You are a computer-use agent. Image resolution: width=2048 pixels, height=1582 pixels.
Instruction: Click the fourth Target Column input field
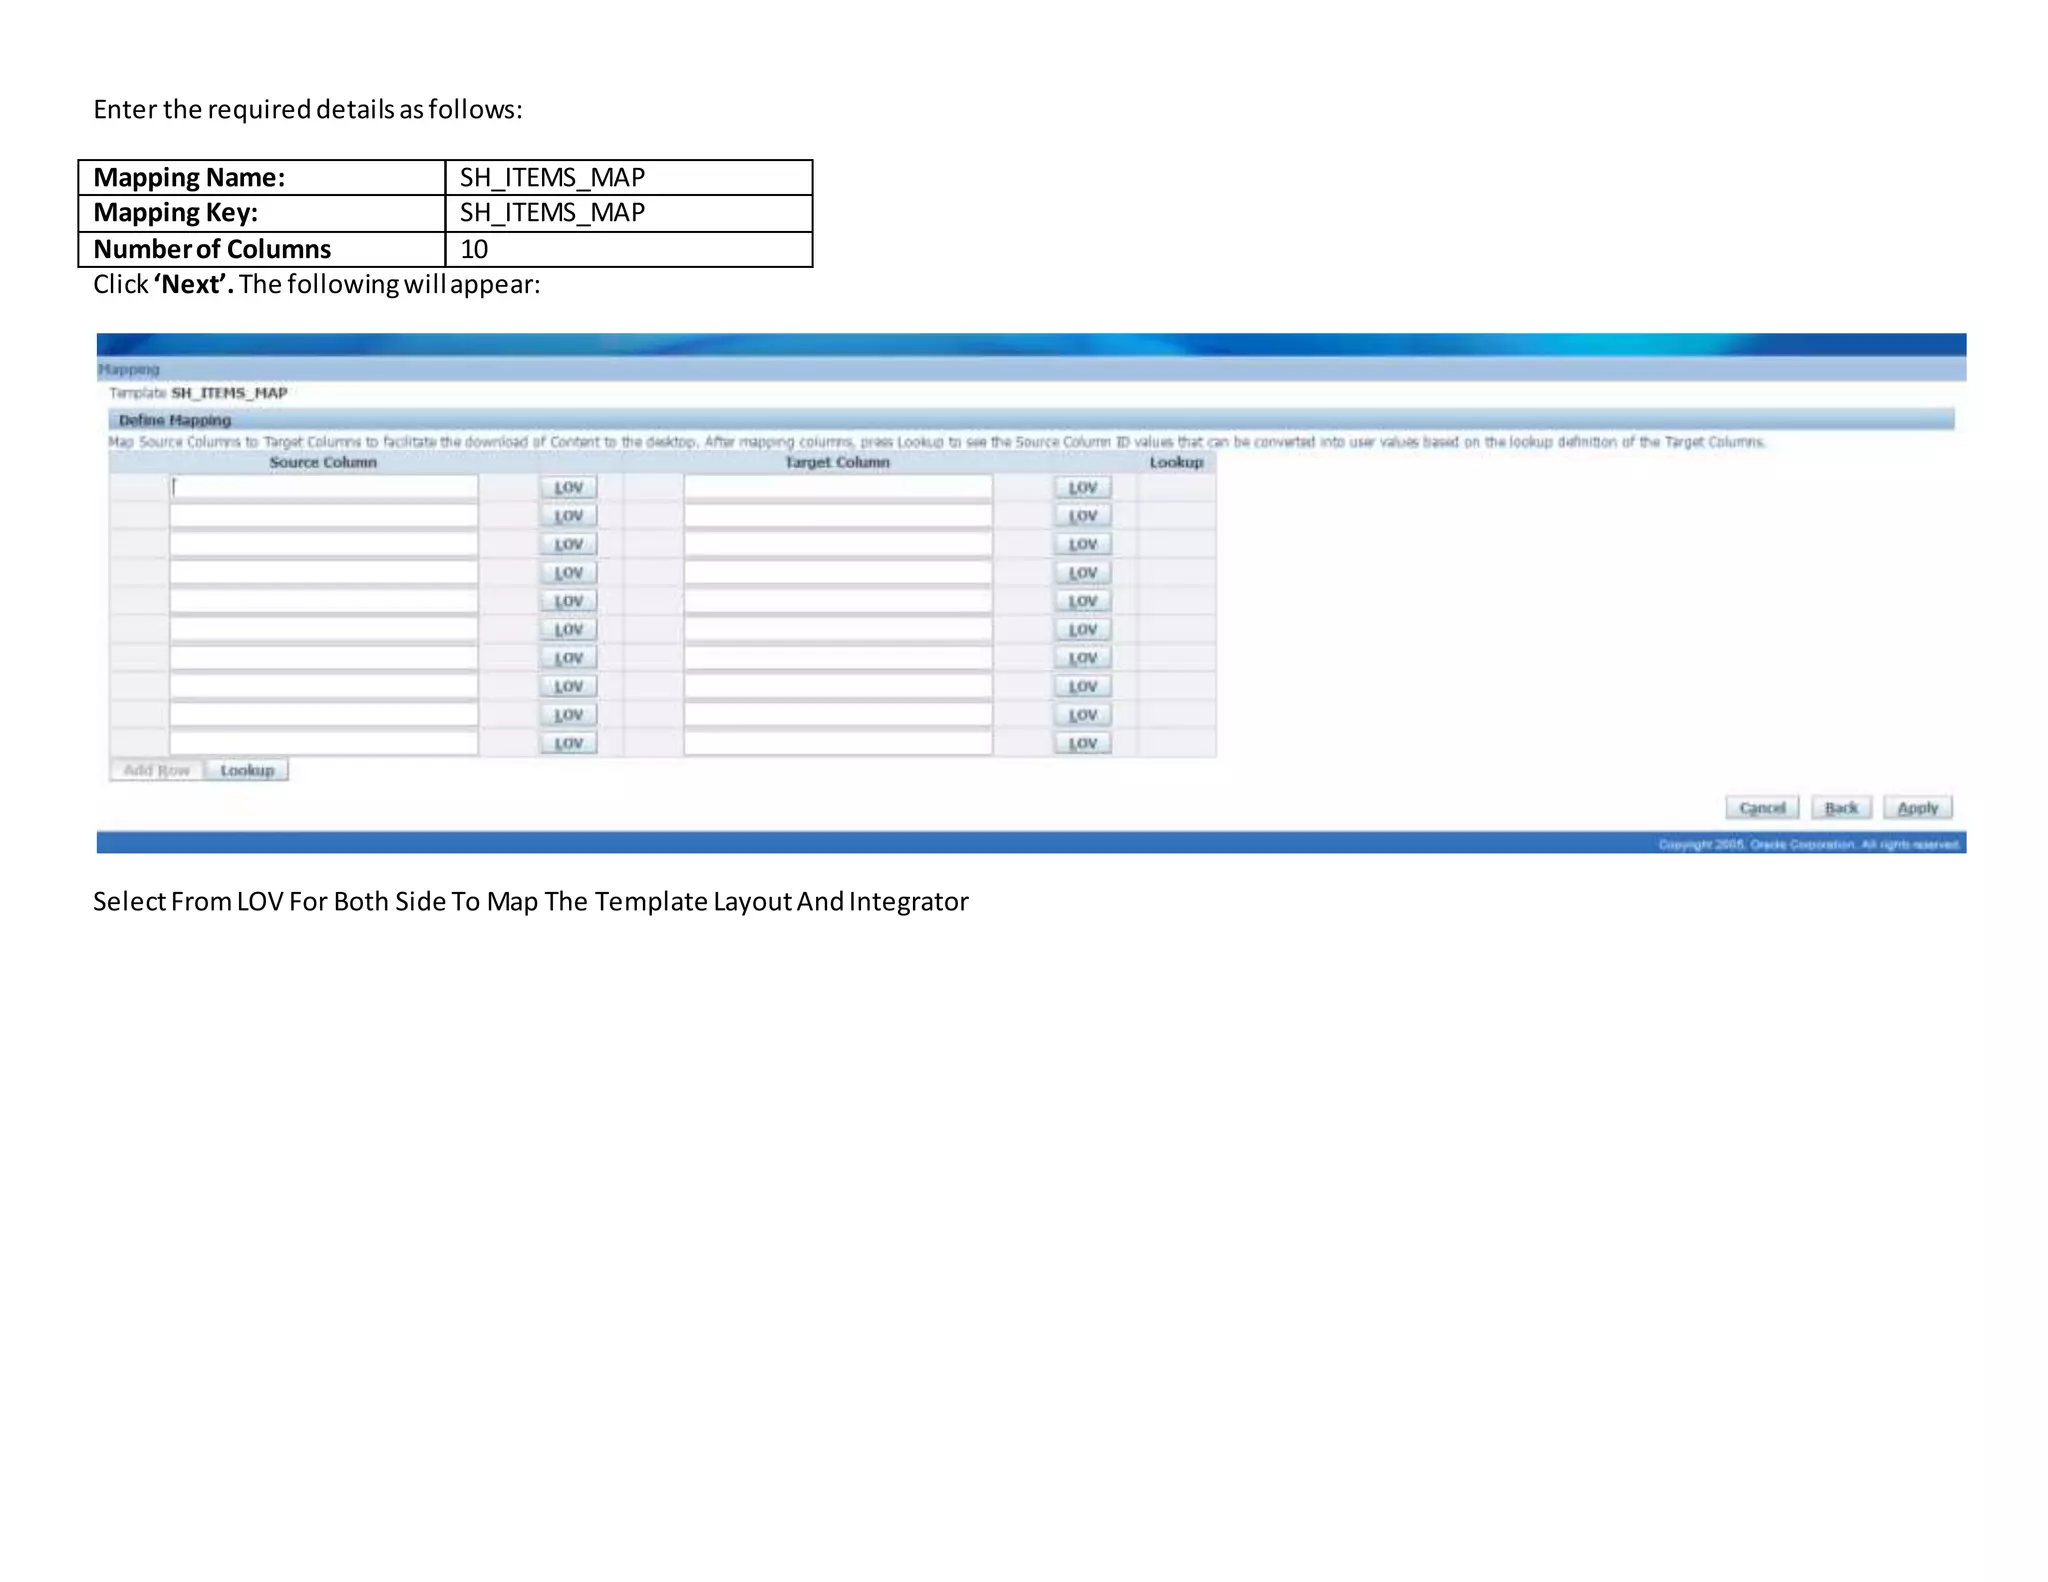pyautogui.click(x=838, y=572)
